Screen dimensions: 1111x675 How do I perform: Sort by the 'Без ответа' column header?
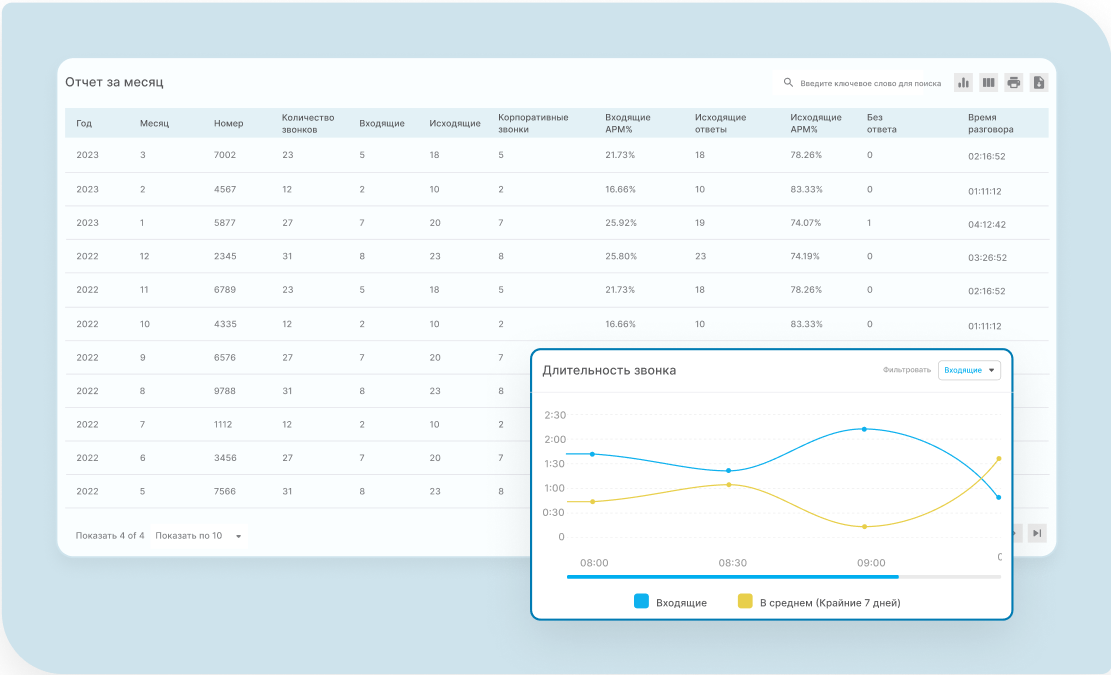click(x=881, y=123)
